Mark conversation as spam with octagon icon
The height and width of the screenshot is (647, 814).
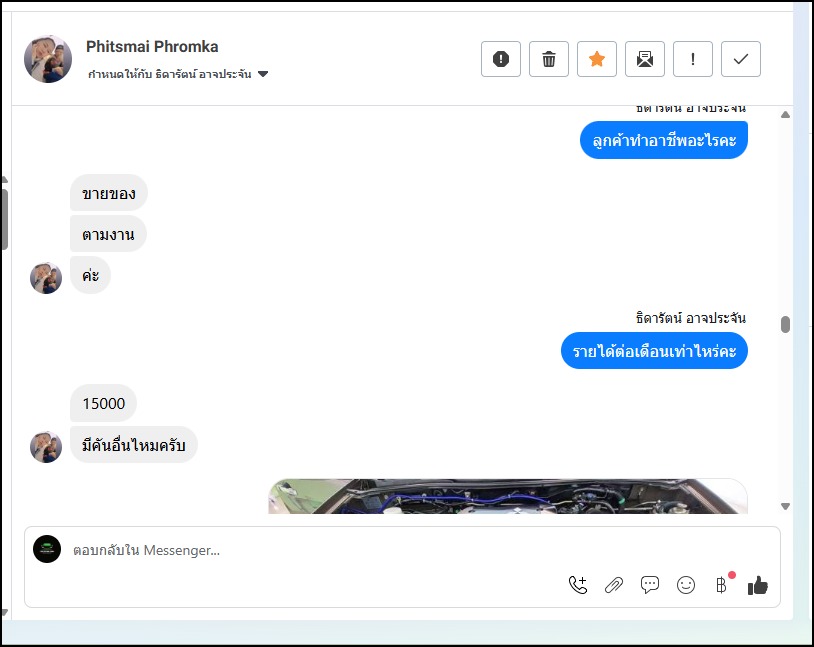click(500, 59)
